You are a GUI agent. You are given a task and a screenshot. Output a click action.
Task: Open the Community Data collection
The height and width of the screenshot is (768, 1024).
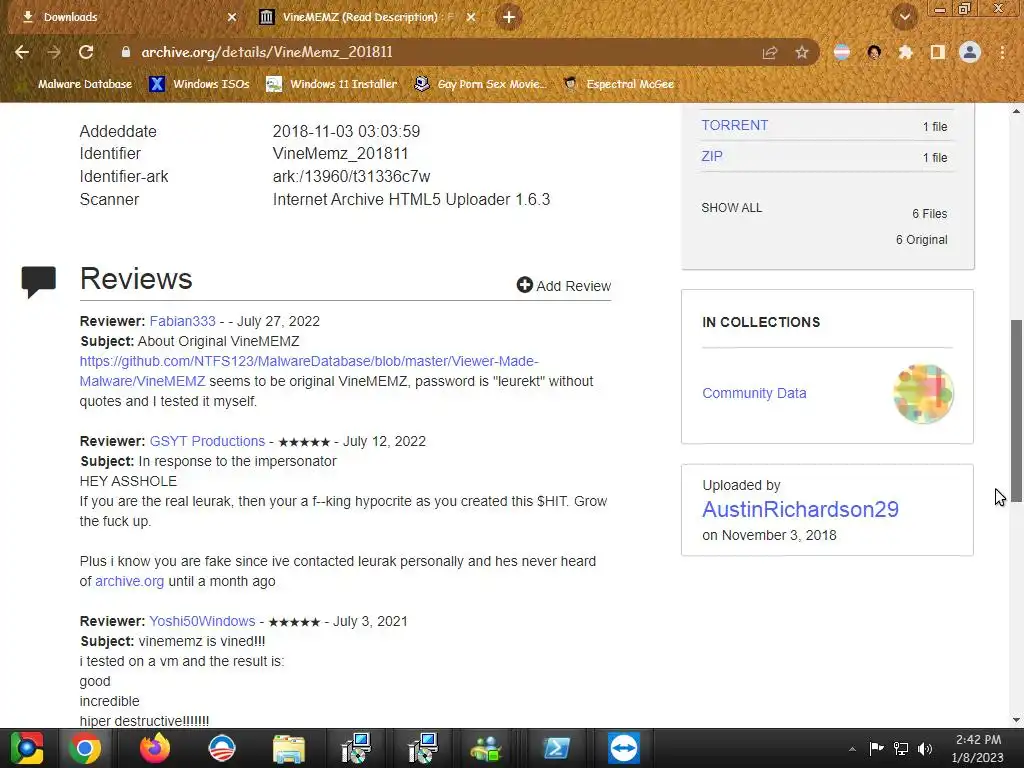[754, 393]
